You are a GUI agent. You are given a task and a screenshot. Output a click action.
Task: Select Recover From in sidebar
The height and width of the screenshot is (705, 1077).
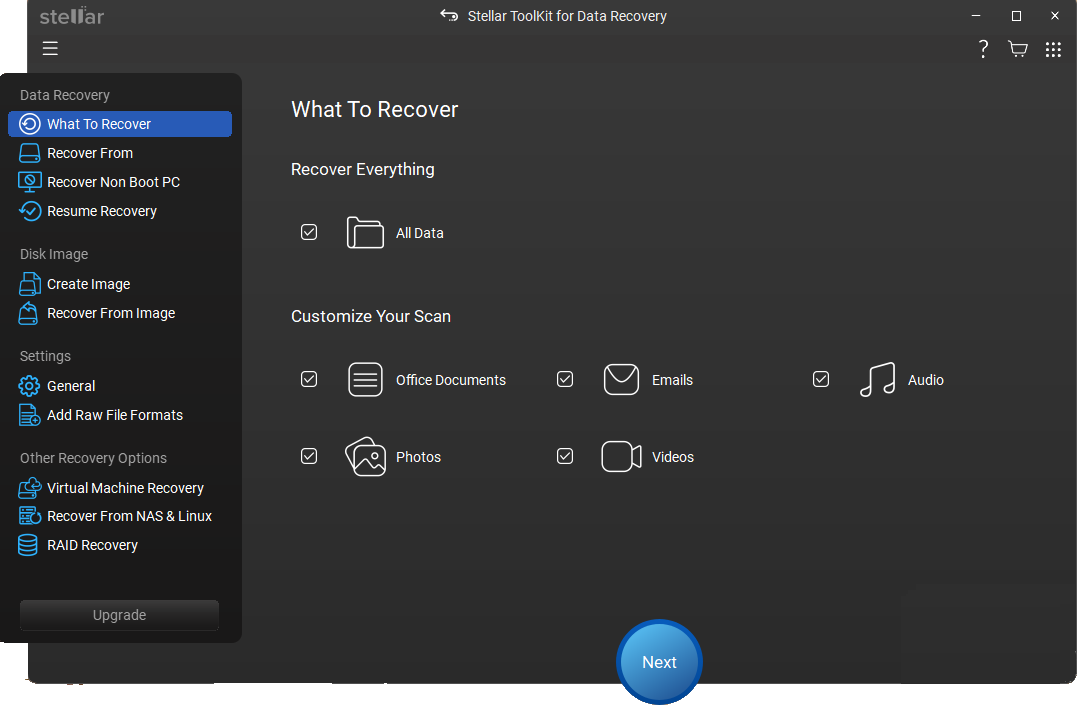click(89, 153)
